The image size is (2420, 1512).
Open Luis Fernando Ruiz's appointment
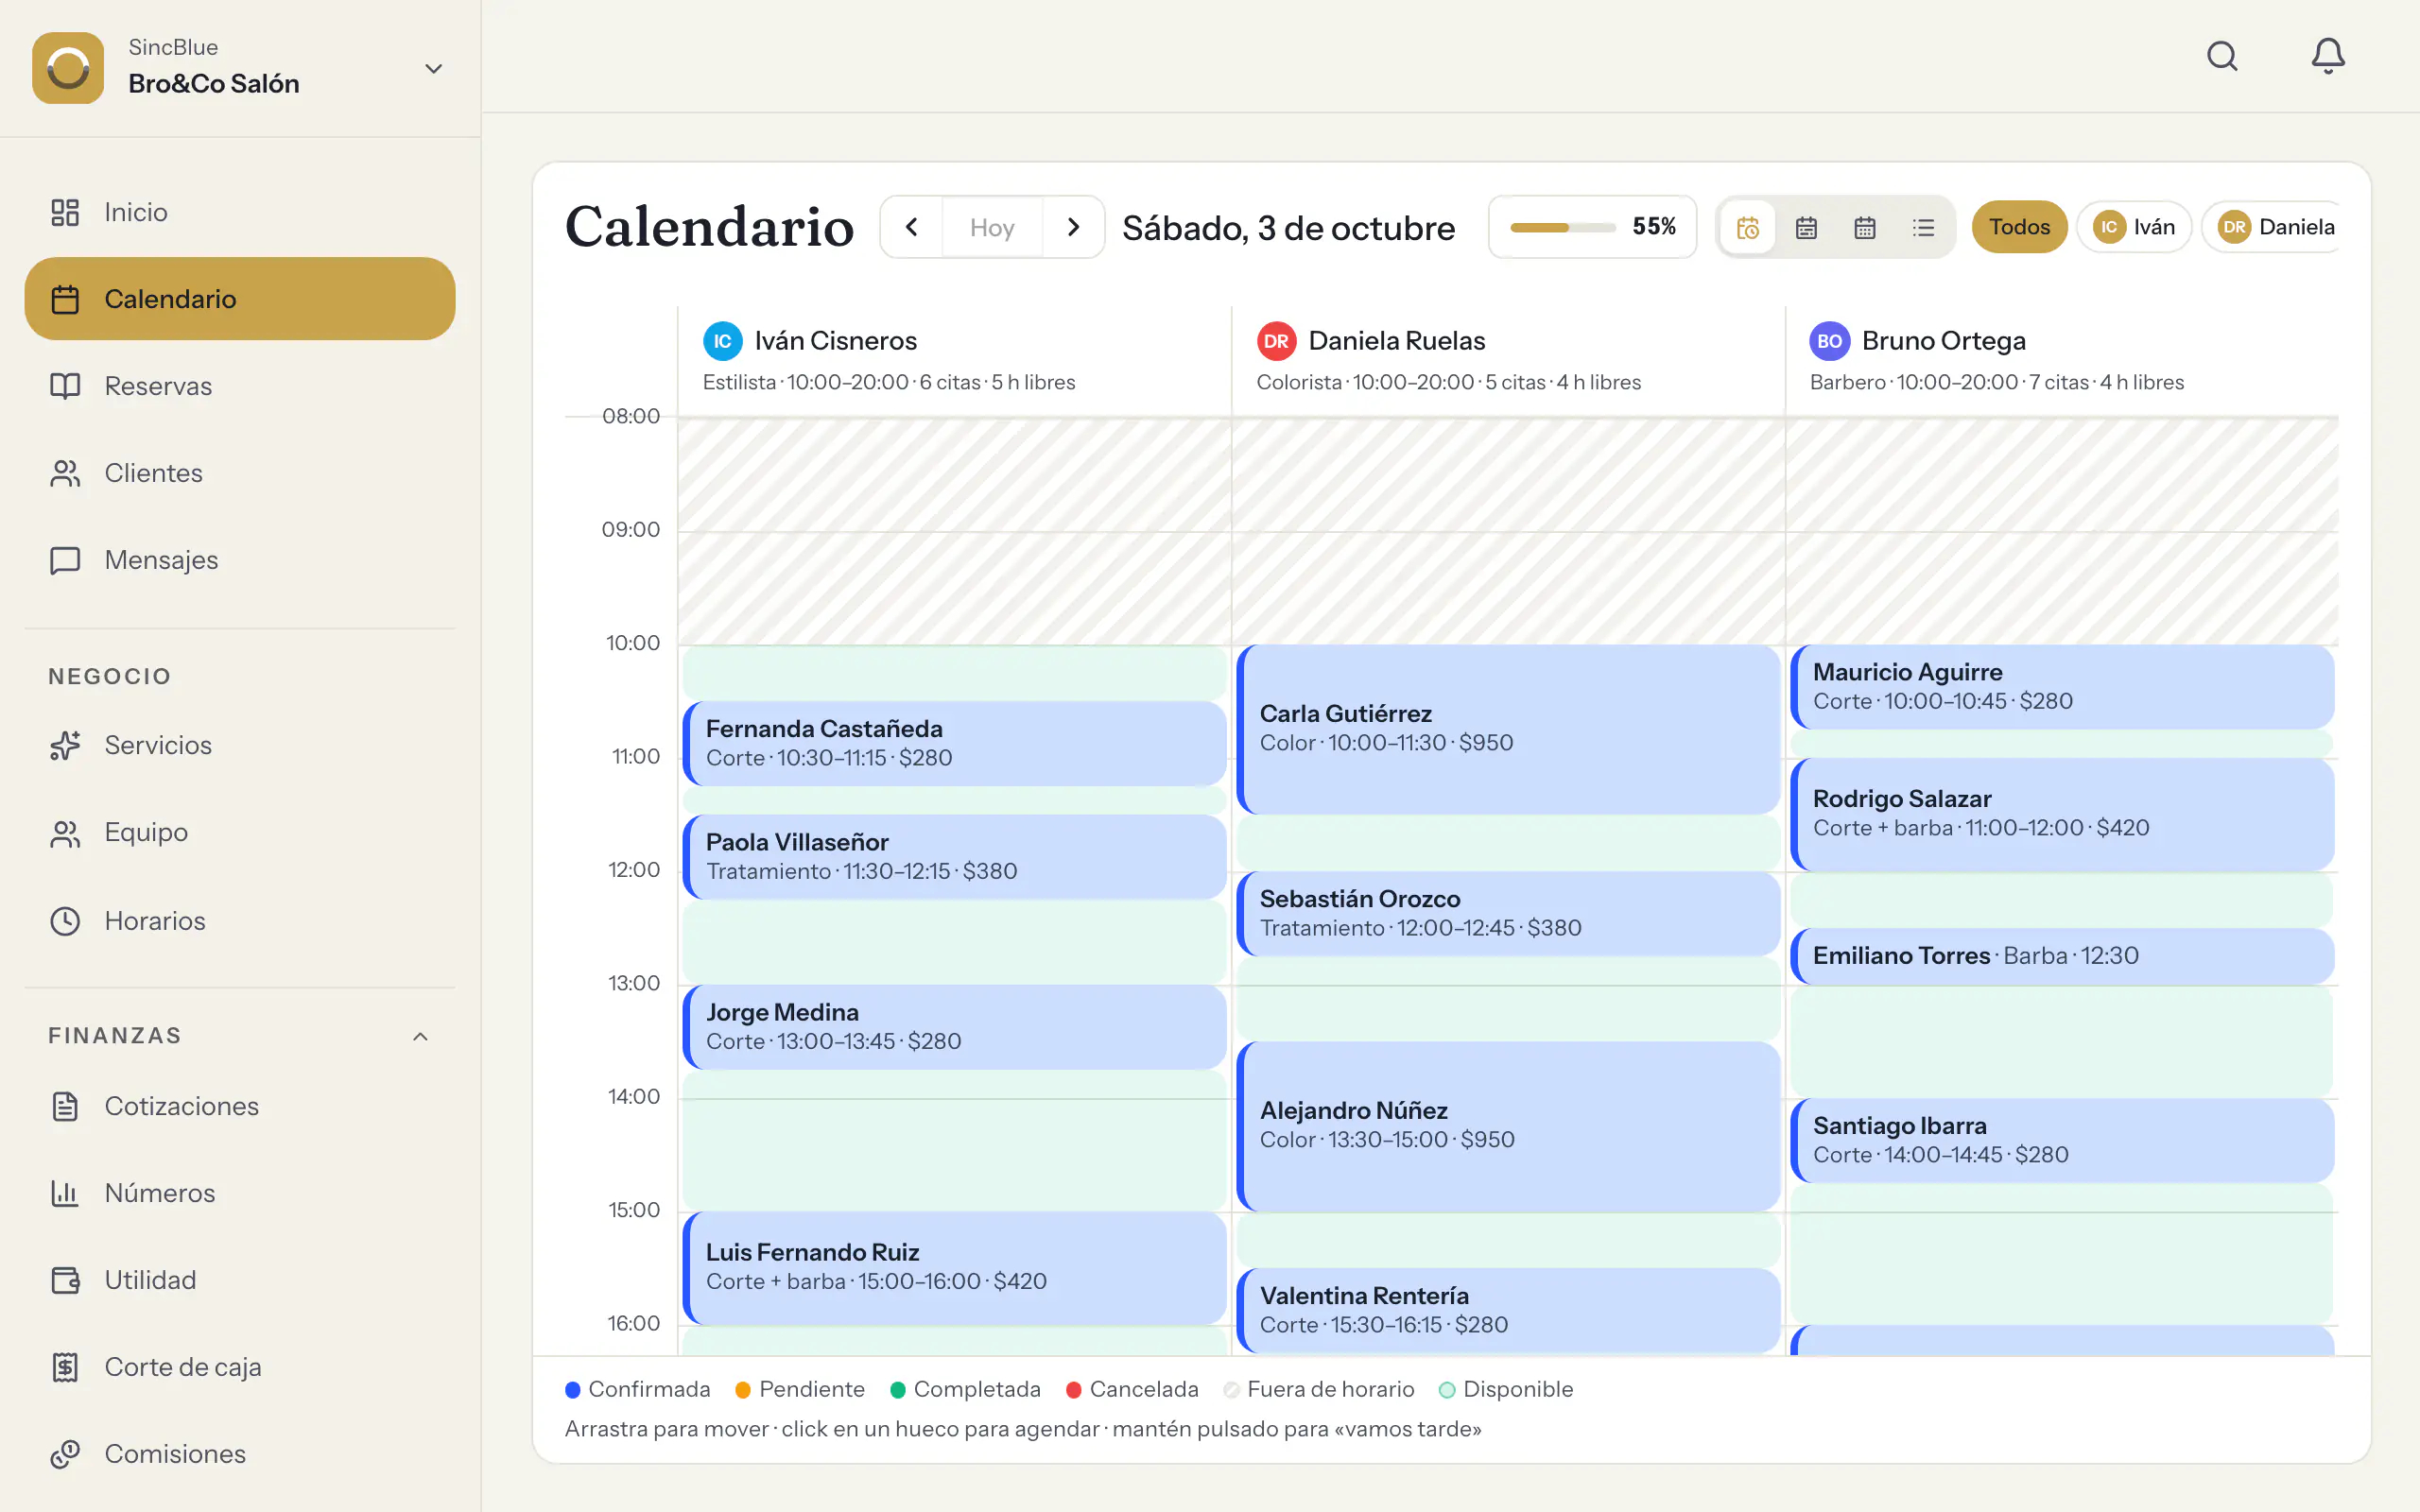click(955, 1267)
